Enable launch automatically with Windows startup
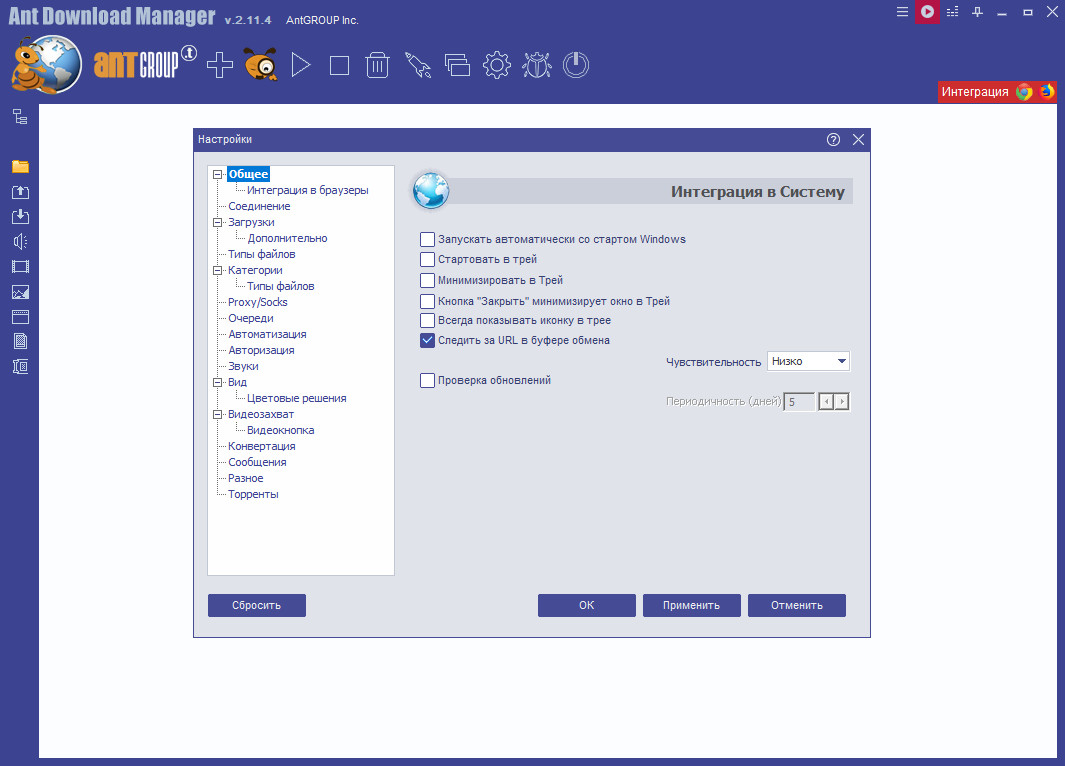The image size is (1065, 766). pos(427,240)
